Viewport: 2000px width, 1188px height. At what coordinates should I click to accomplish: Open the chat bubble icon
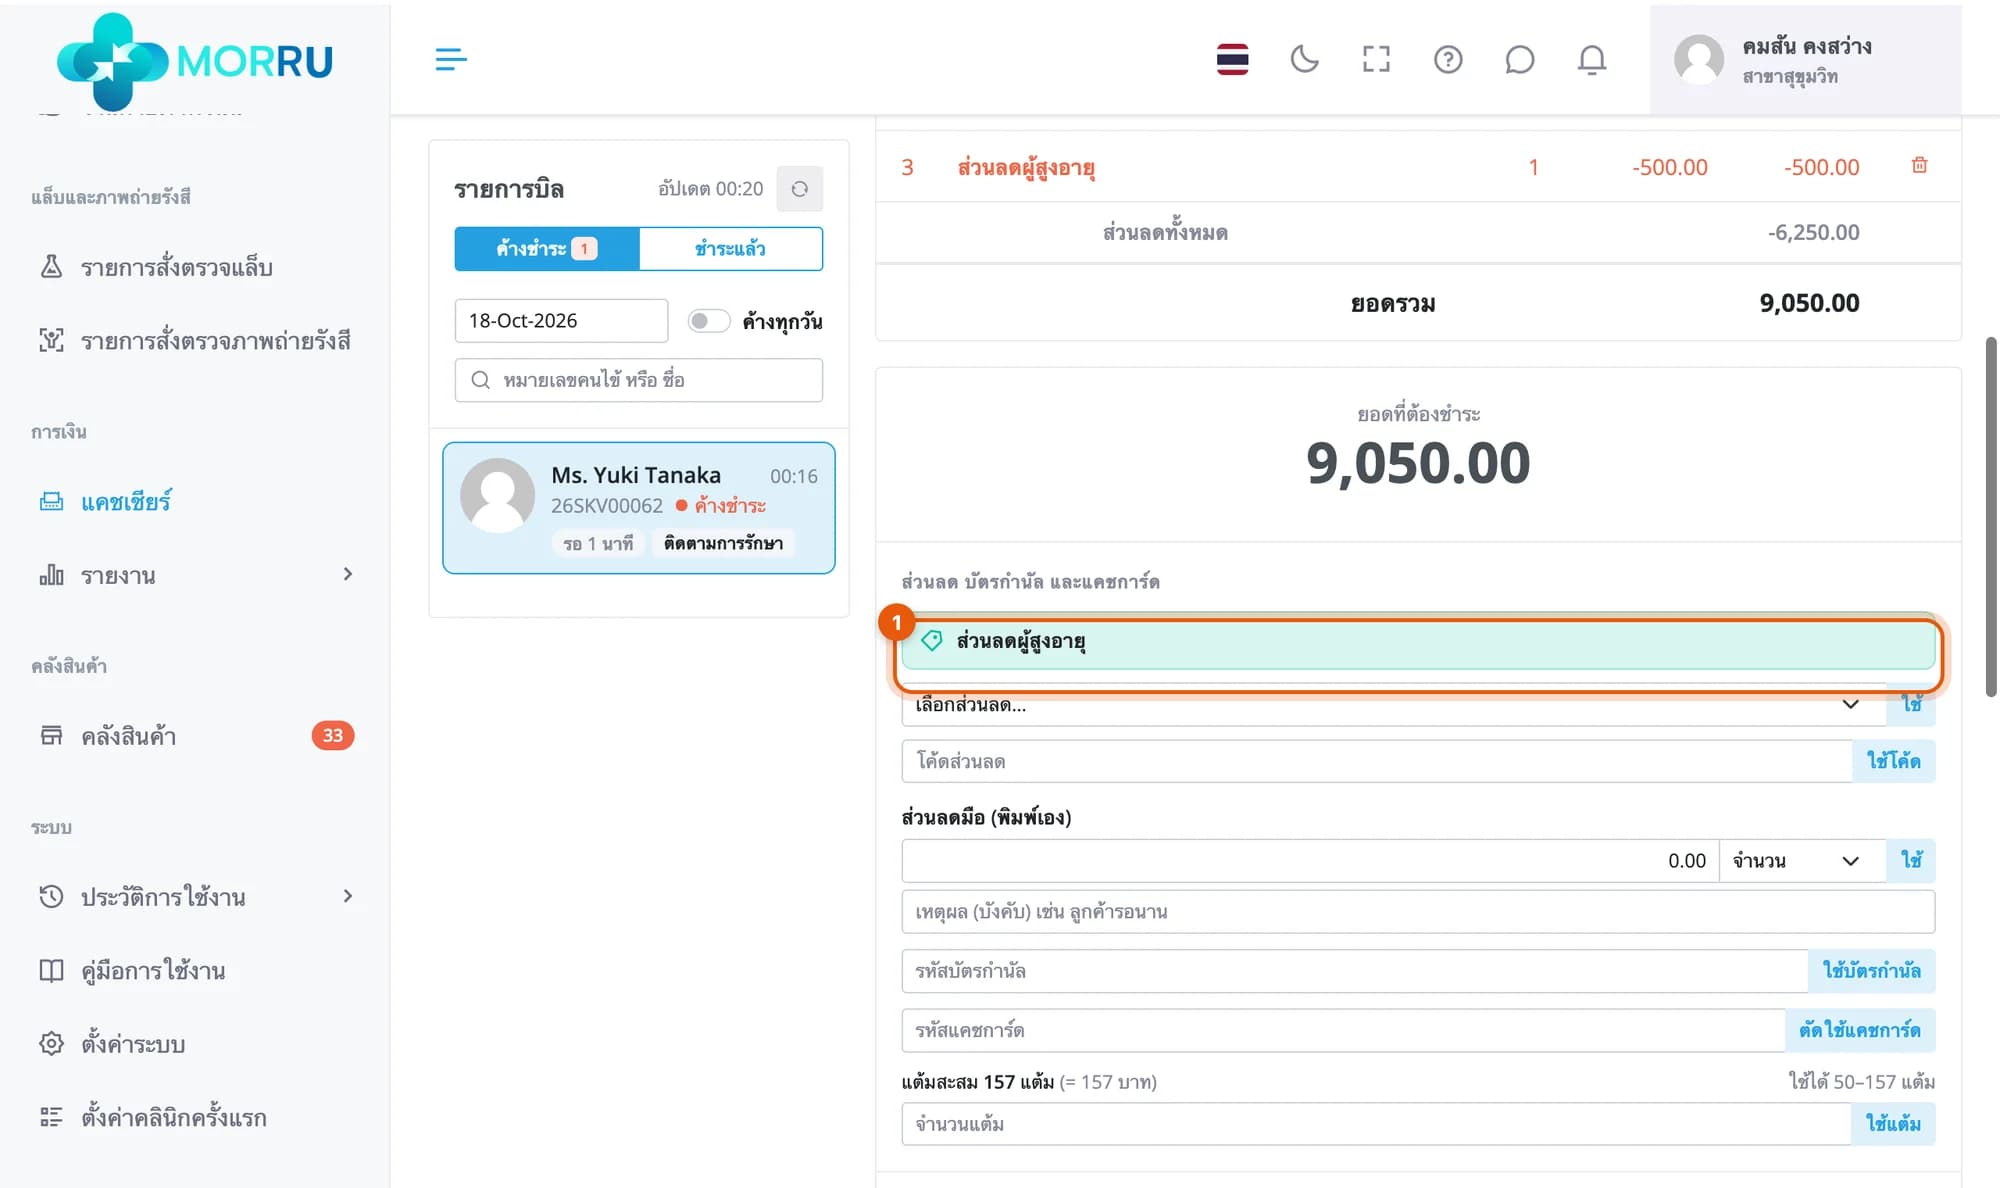pos(1519,59)
